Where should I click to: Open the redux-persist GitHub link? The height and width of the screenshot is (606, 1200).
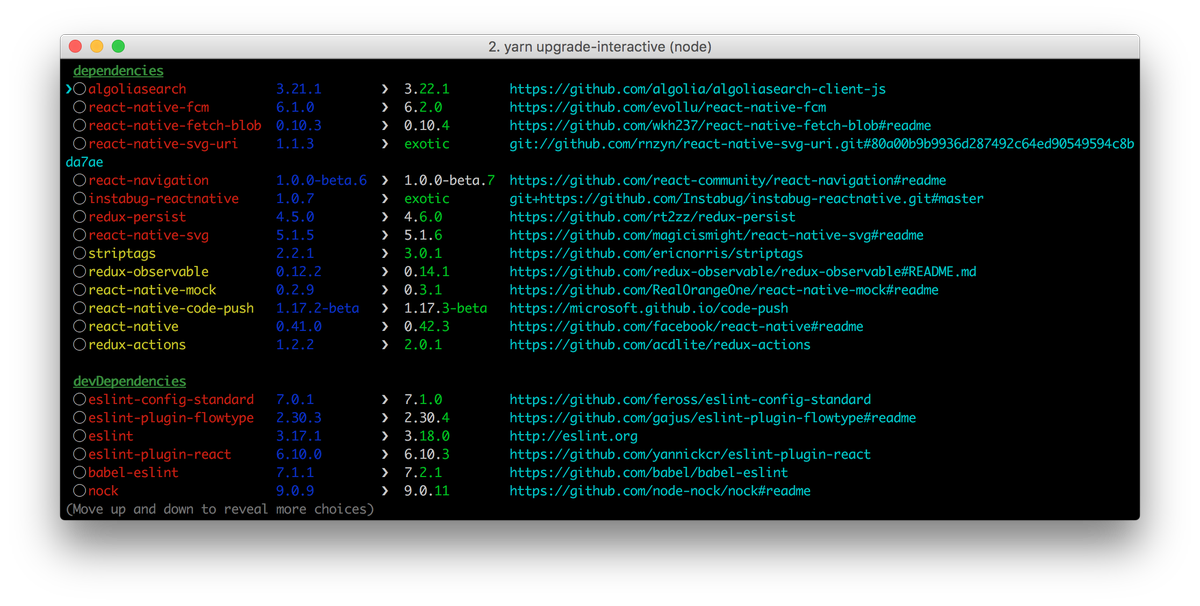pyautogui.click(x=652, y=217)
